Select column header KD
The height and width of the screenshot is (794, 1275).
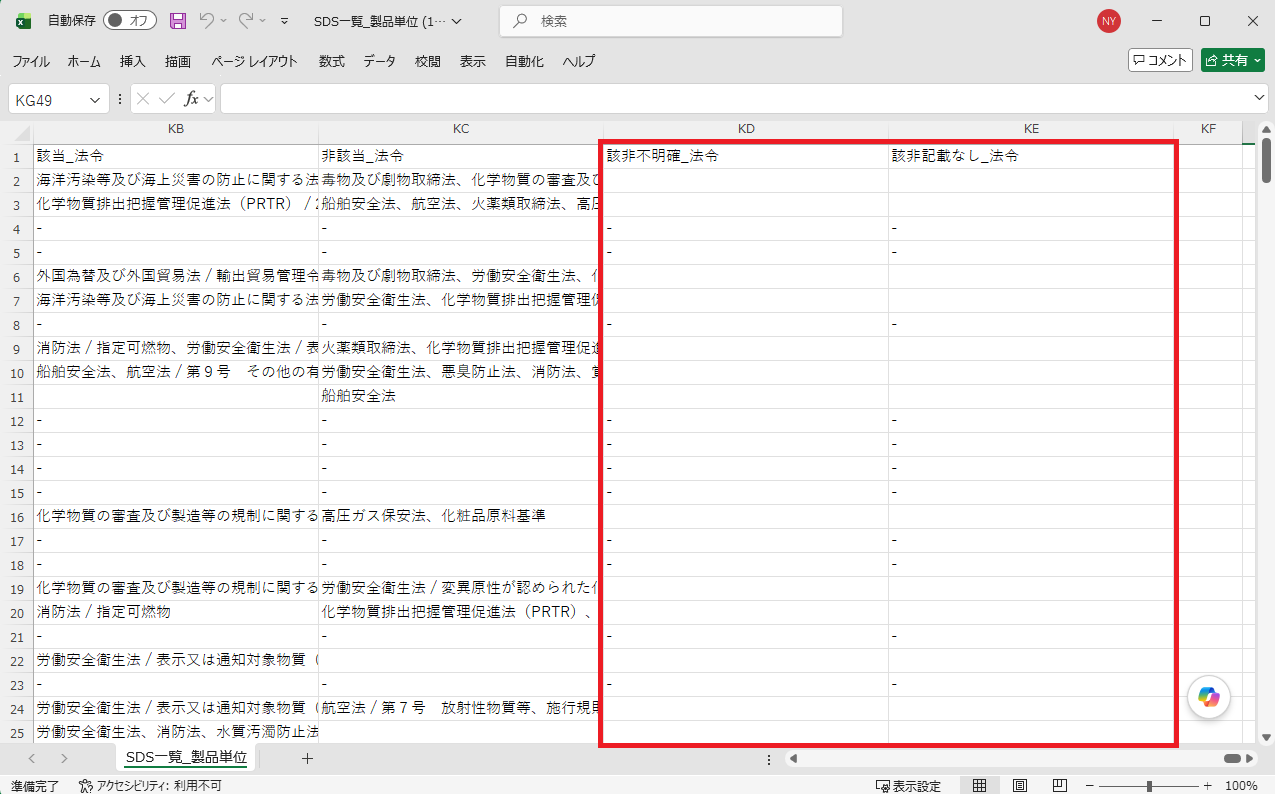coord(746,129)
